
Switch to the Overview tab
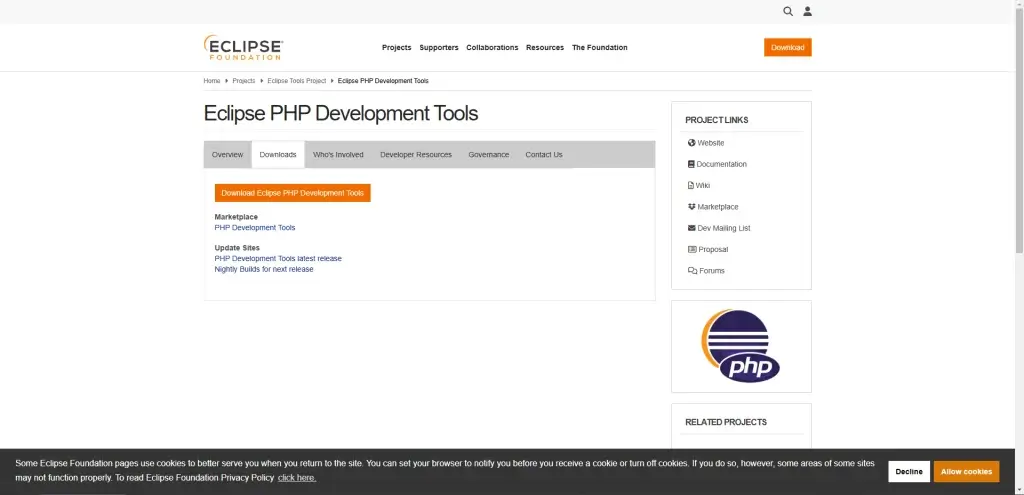click(227, 155)
